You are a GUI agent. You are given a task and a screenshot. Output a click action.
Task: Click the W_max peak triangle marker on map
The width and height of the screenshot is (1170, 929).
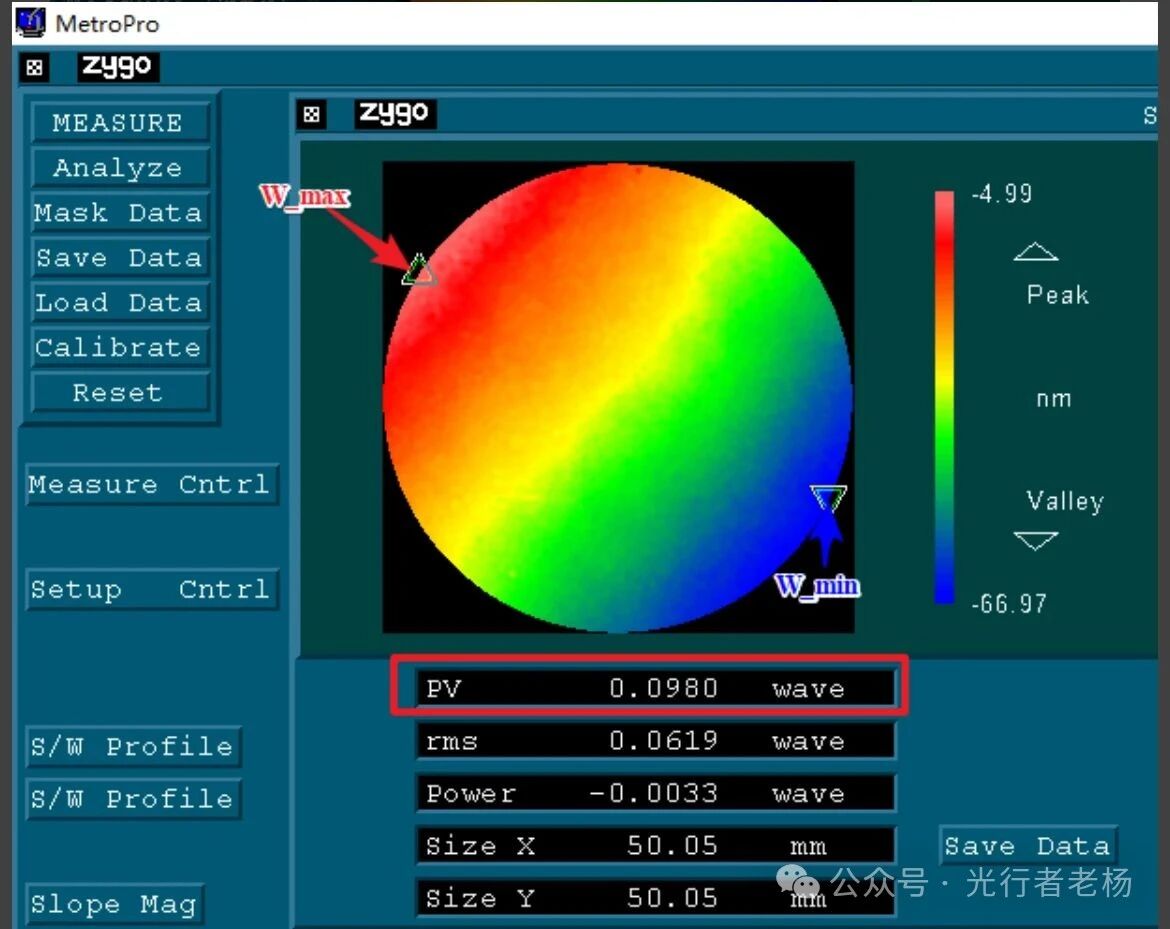[x=419, y=270]
